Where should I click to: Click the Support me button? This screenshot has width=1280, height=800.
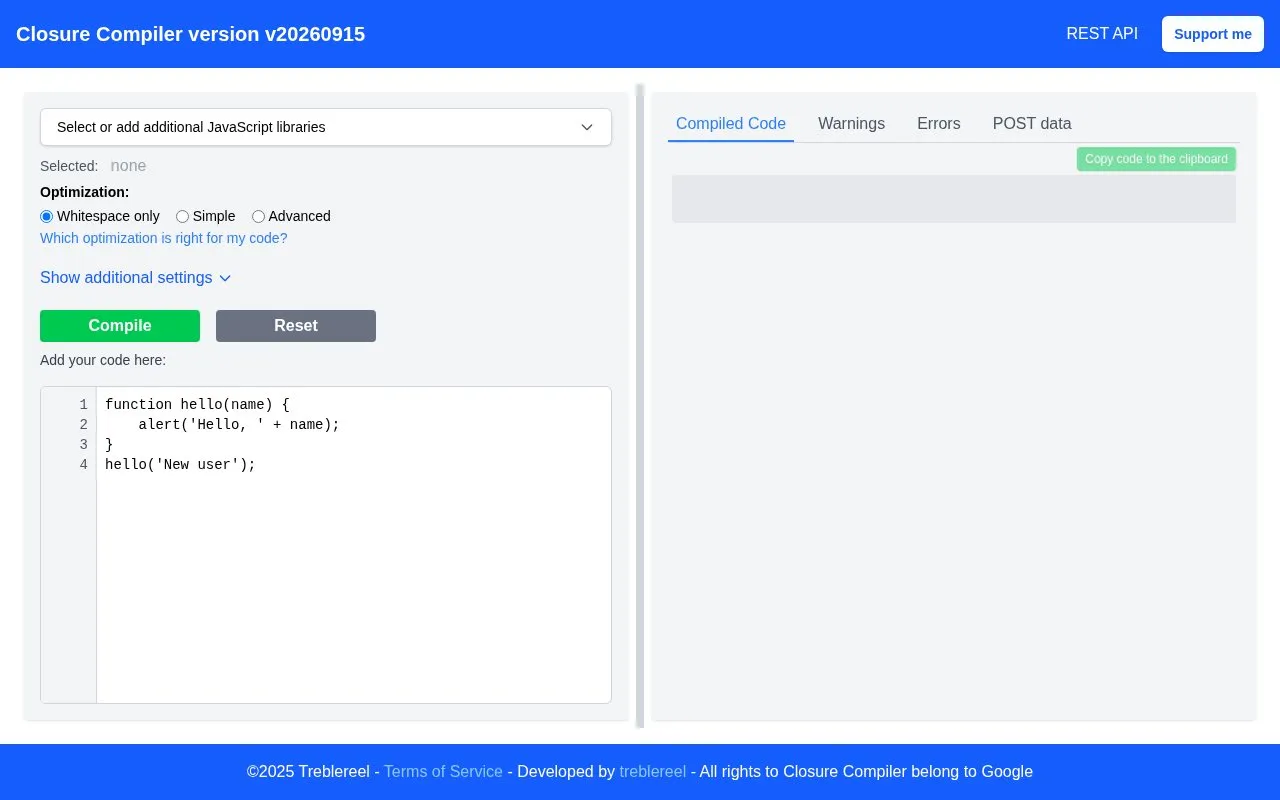pyautogui.click(x=1213, y=34)
